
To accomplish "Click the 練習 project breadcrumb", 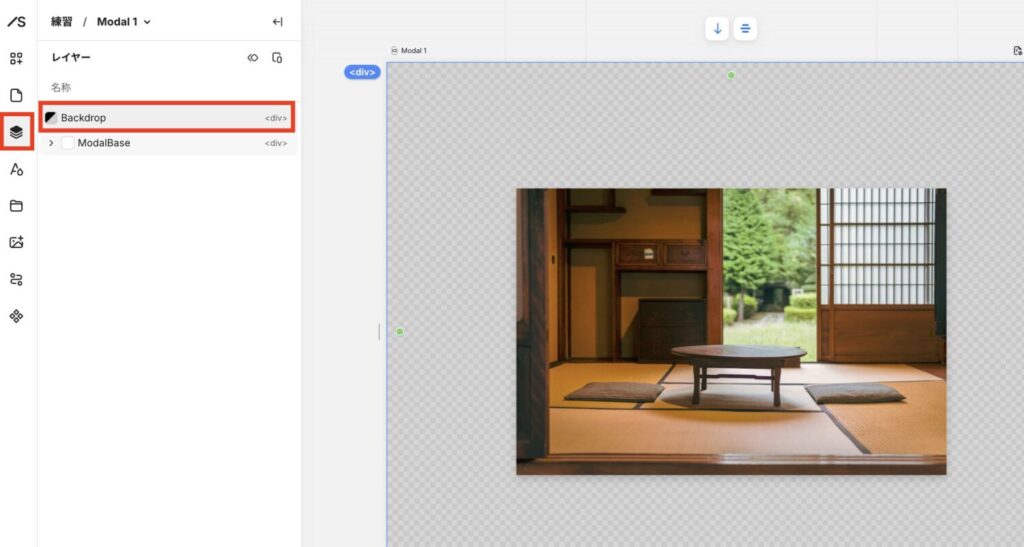I will tap(62, 22).
